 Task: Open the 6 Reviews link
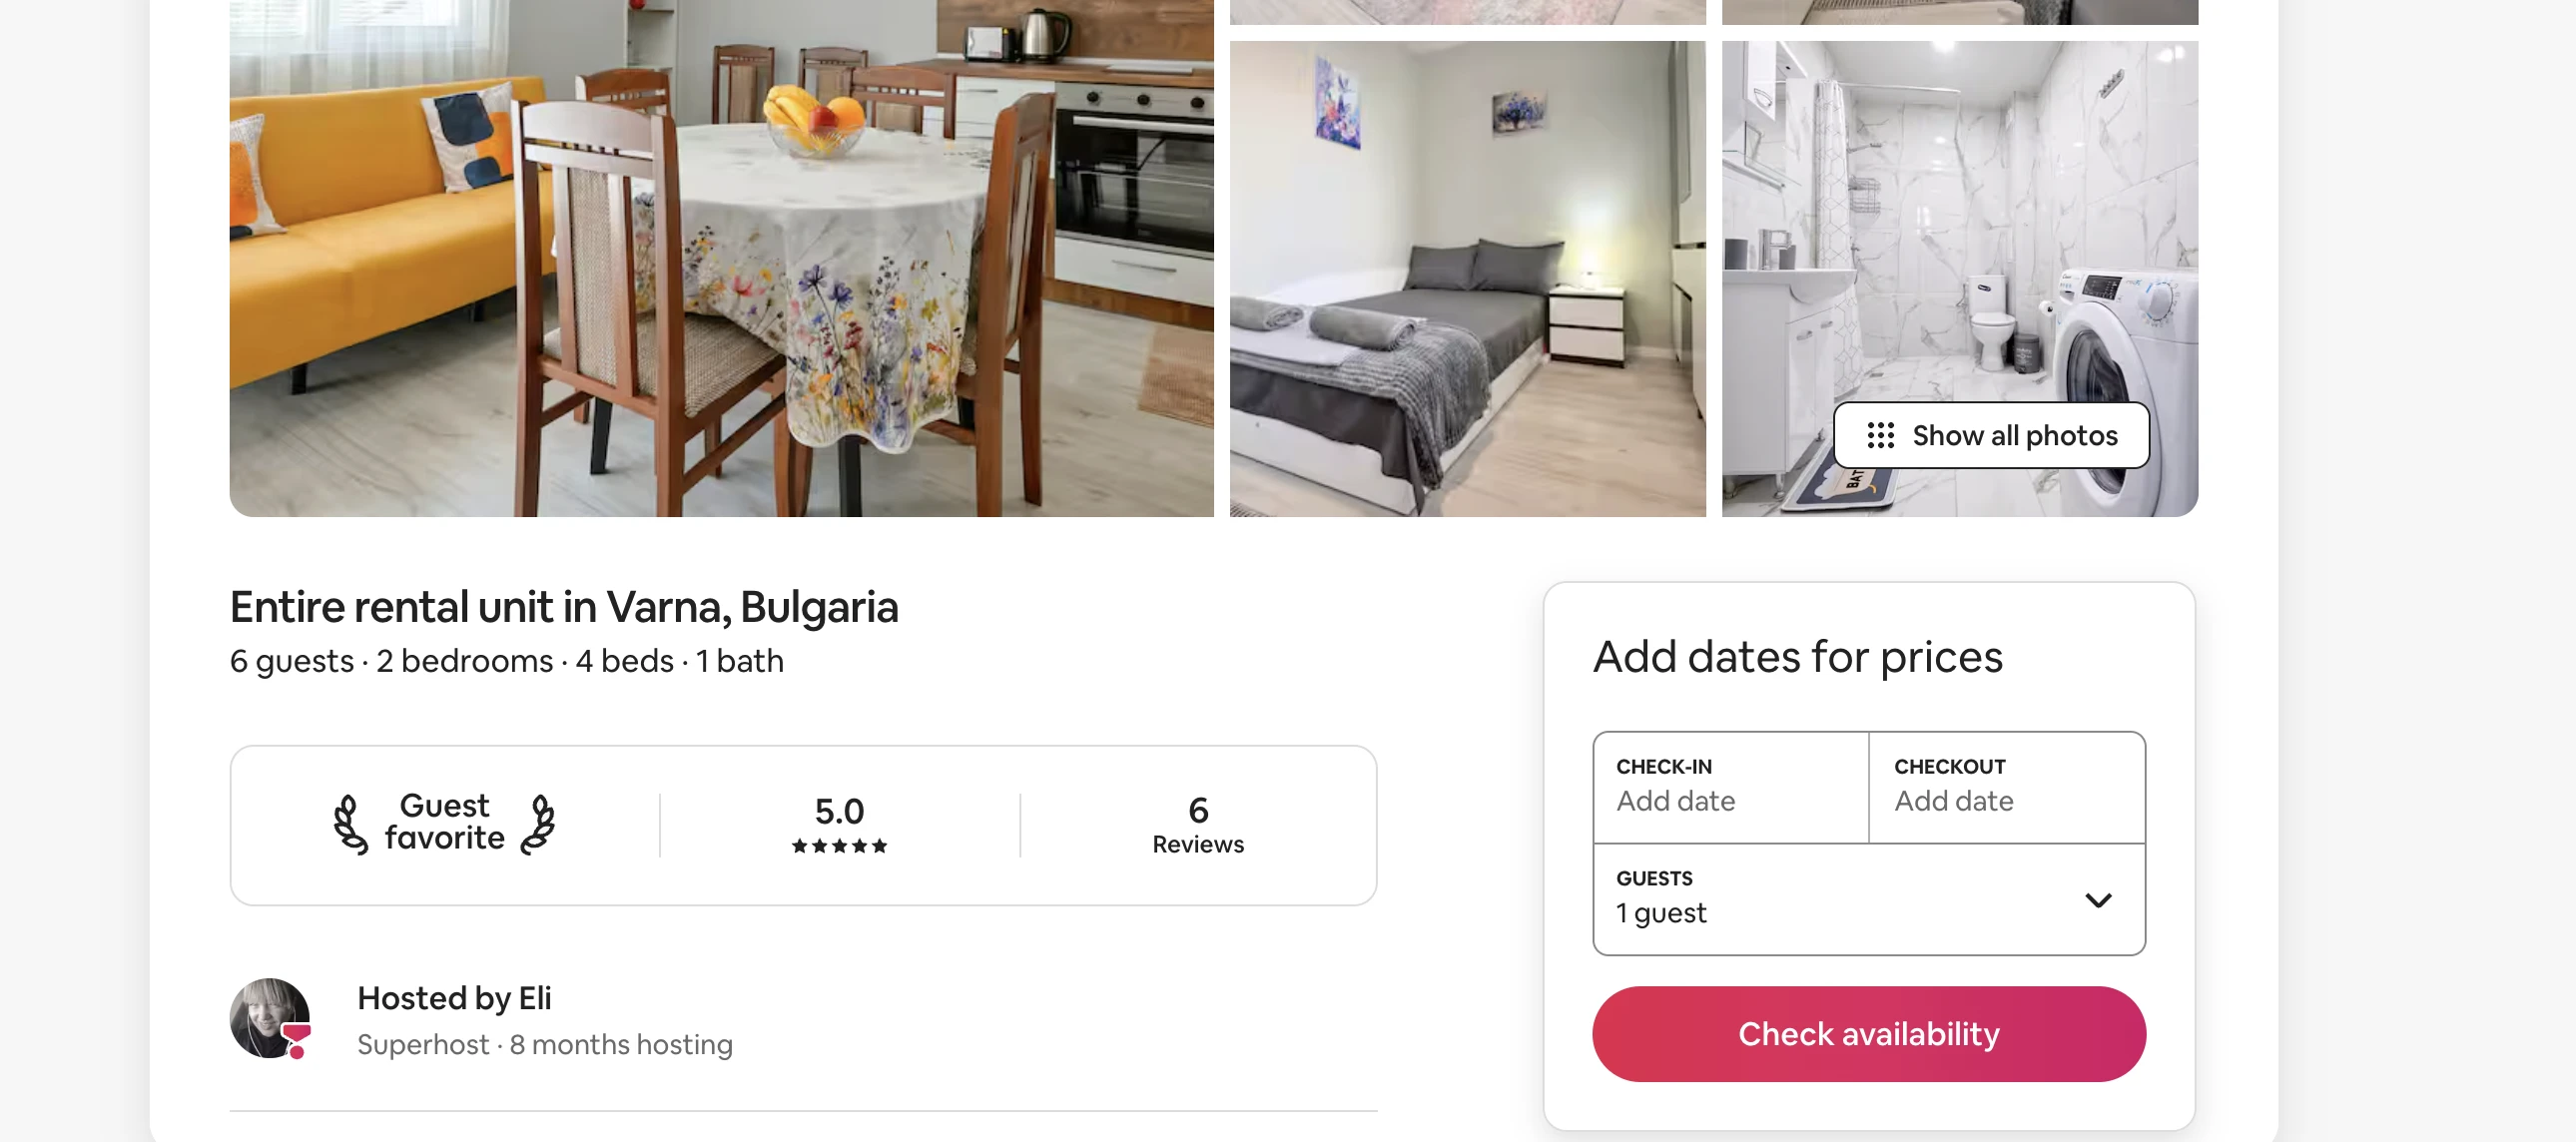[x=1198, y=825]
